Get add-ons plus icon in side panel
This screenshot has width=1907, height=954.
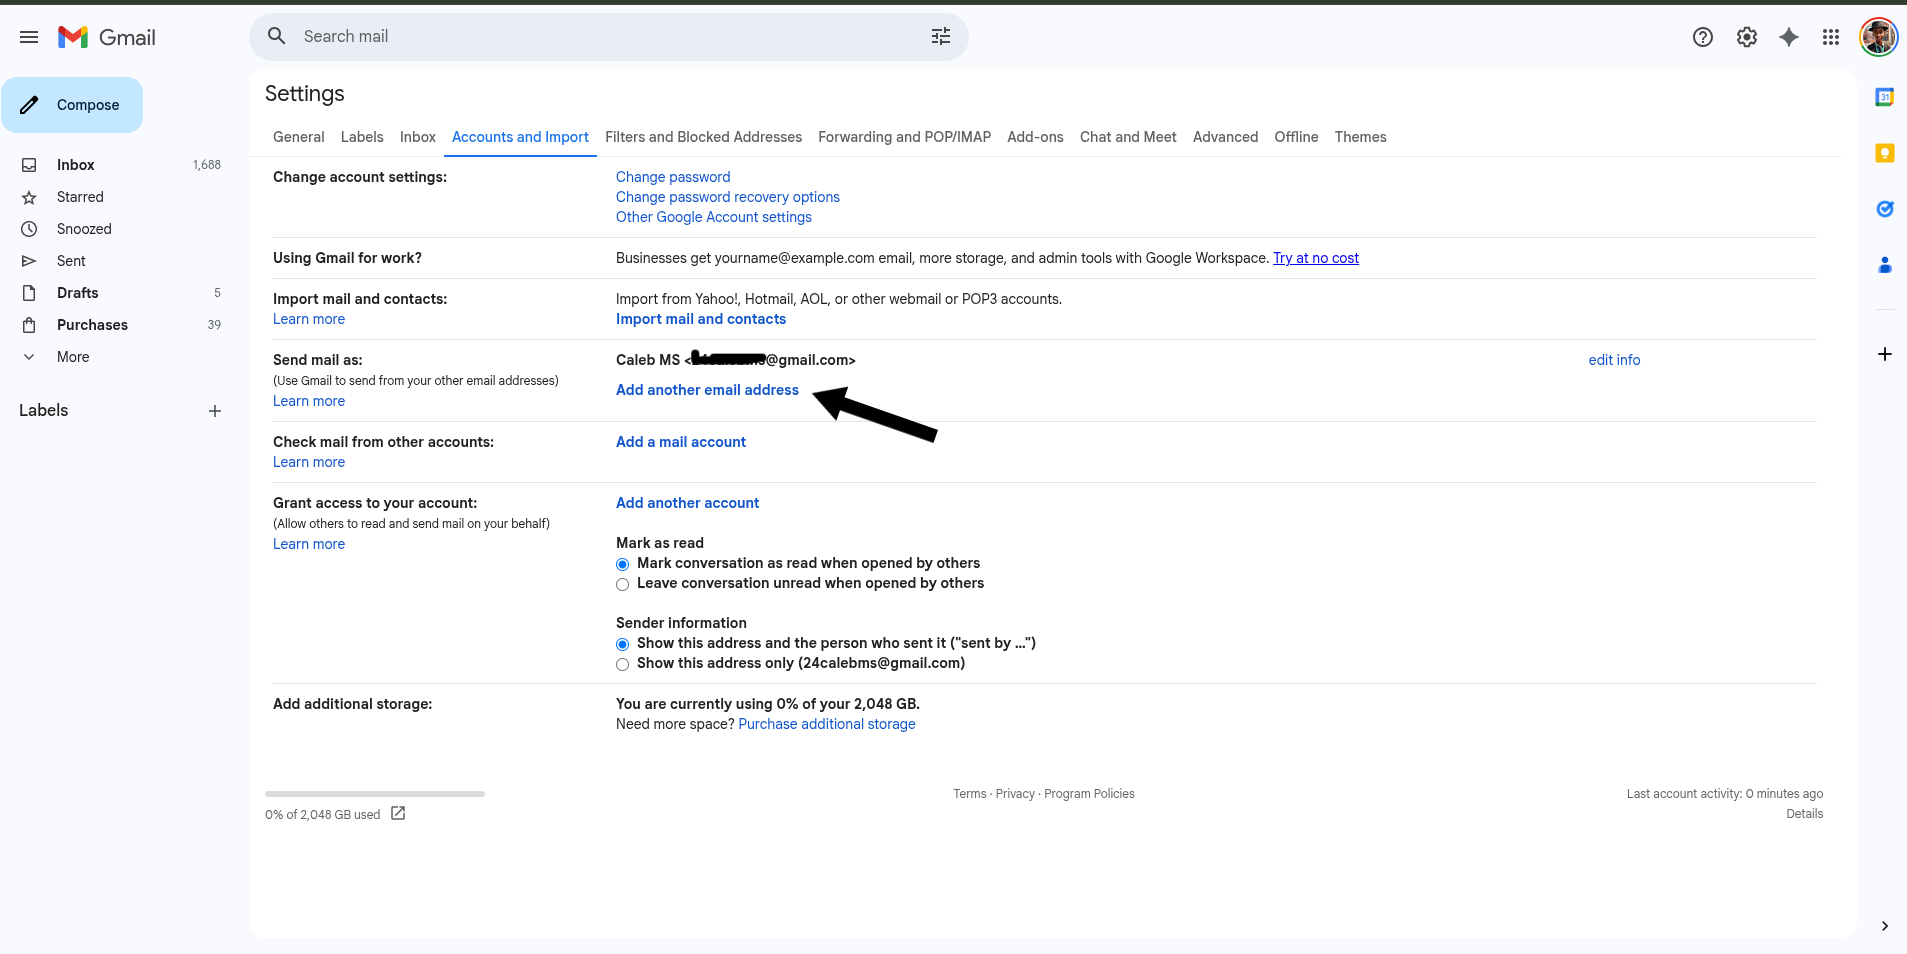1884,354
